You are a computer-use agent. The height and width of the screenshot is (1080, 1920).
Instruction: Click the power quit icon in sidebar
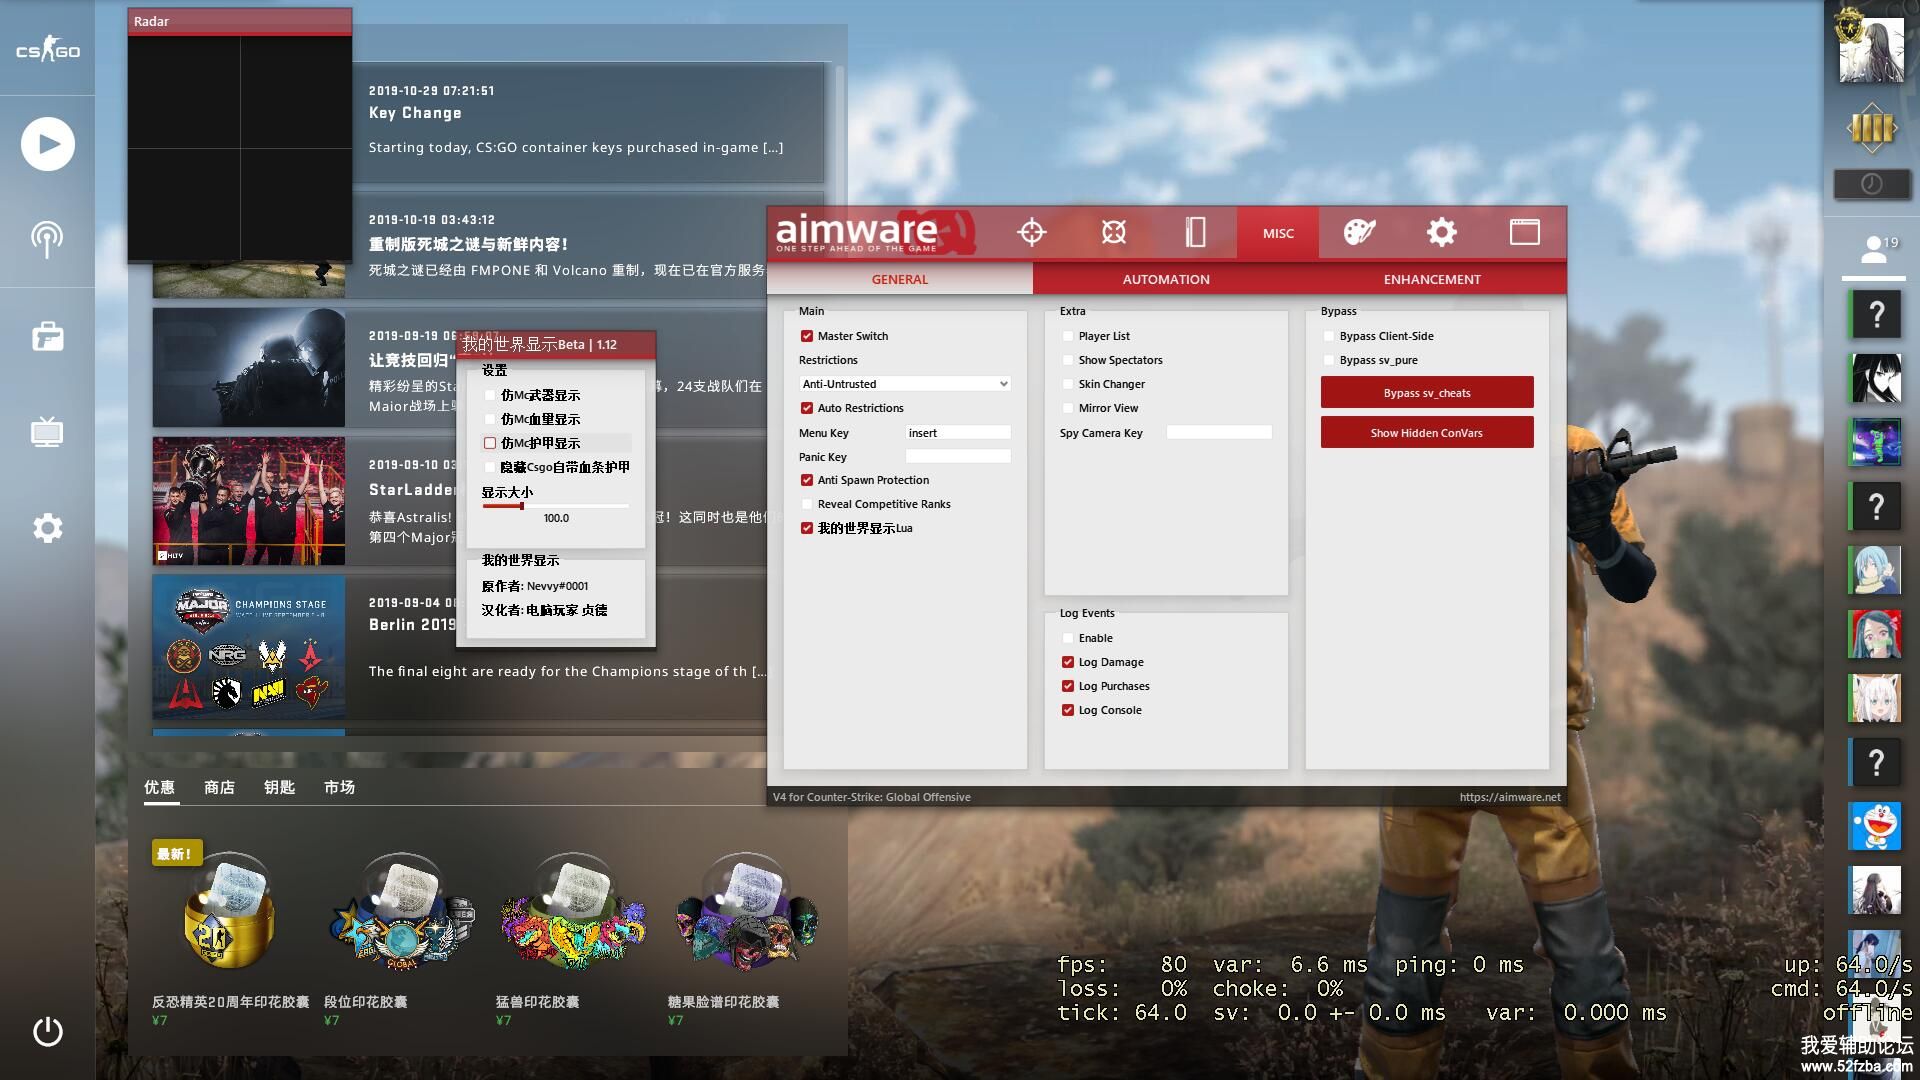pyautogui.click(x=47, y=1031)
